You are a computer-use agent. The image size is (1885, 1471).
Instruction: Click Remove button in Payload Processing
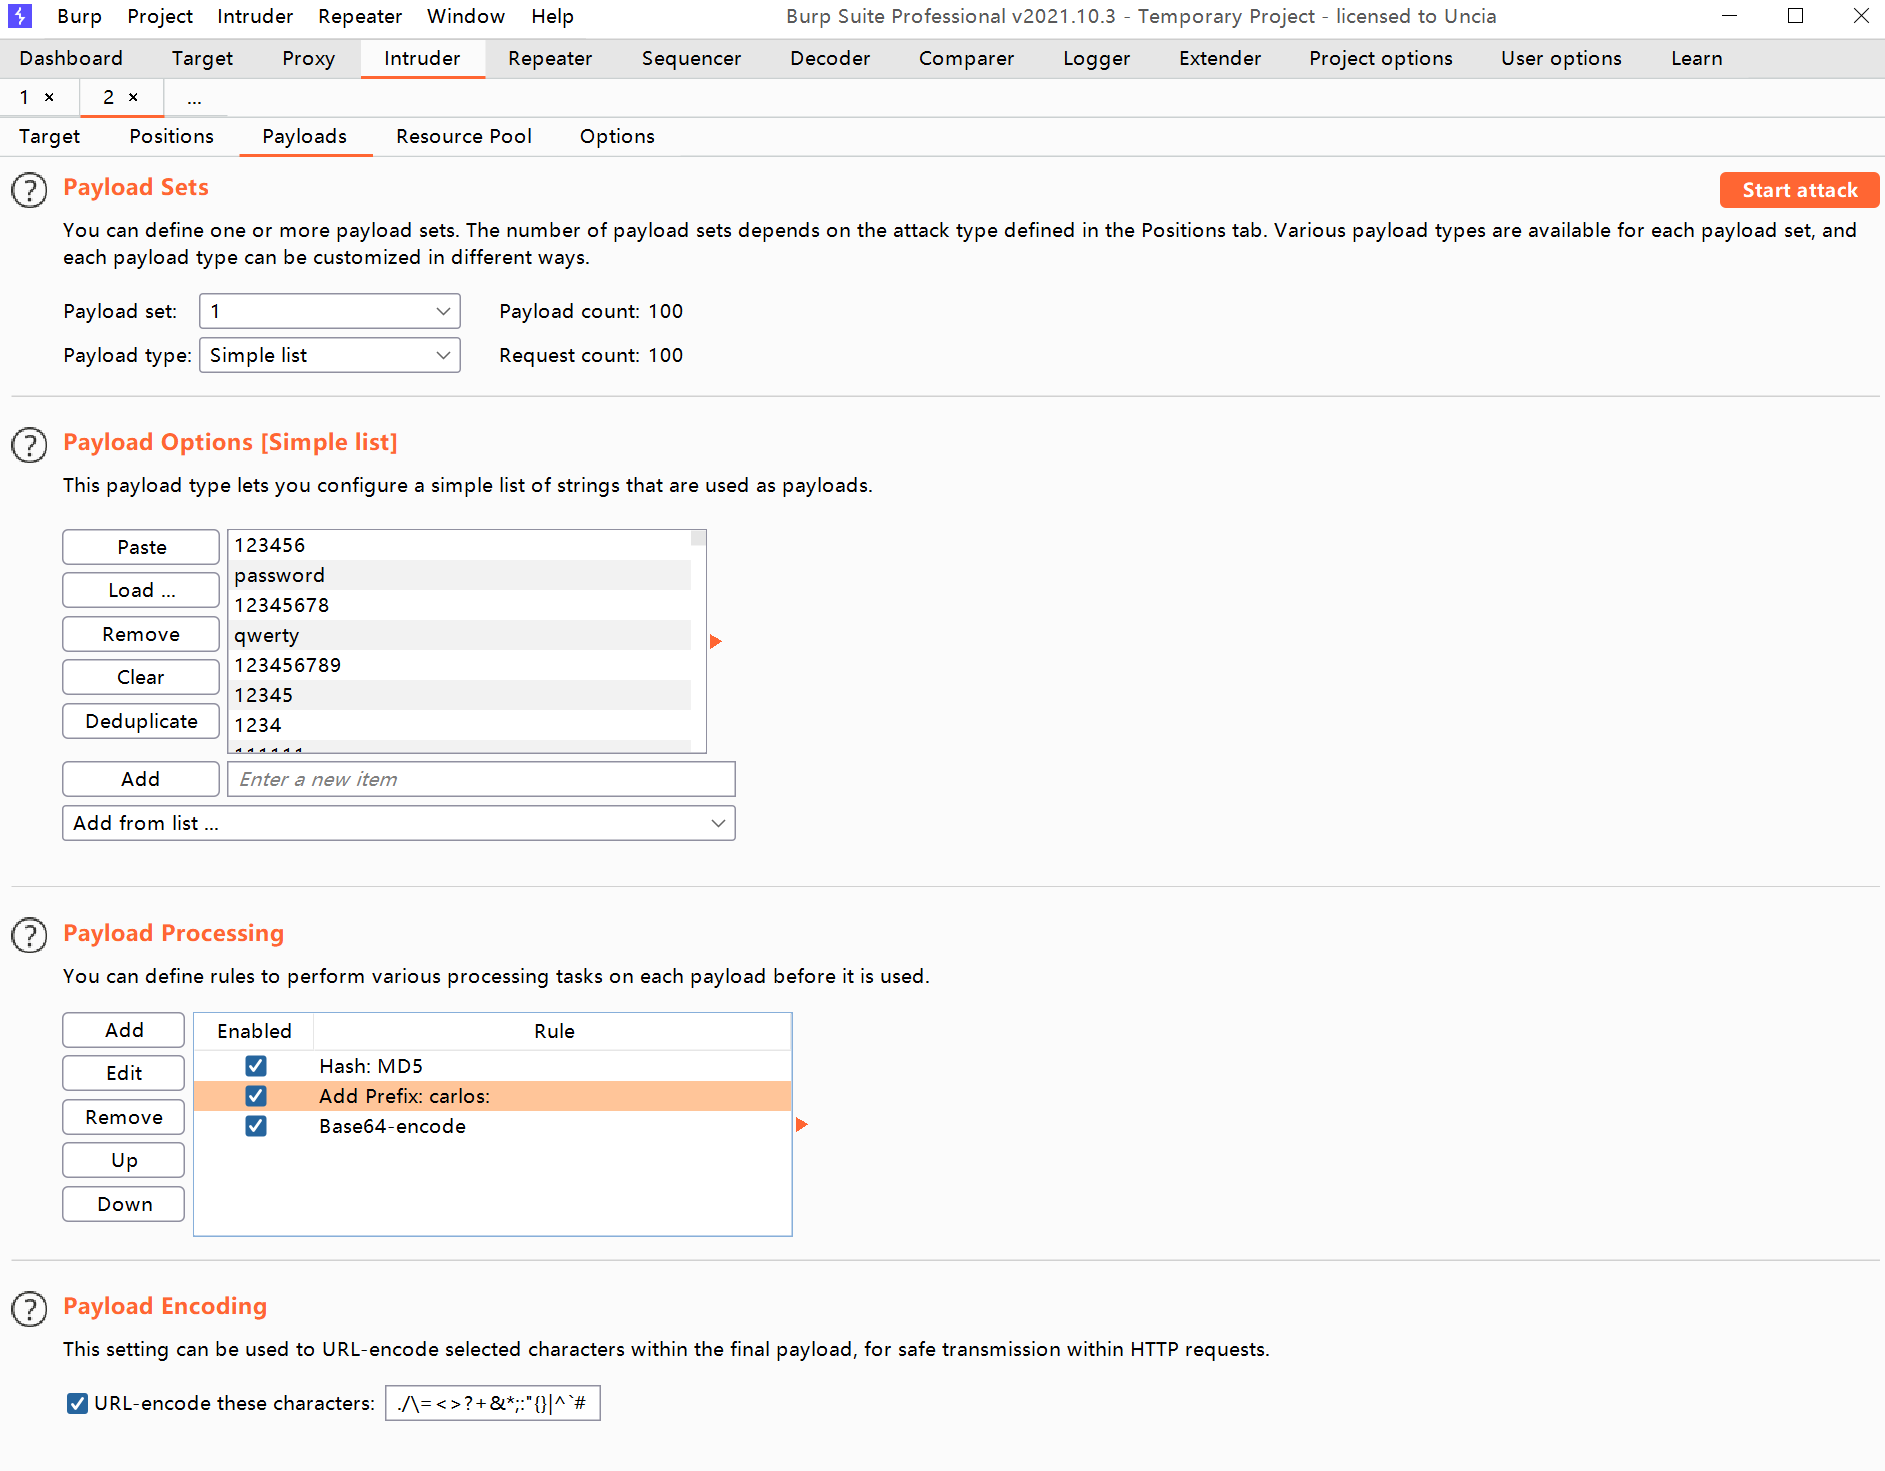124,1117
